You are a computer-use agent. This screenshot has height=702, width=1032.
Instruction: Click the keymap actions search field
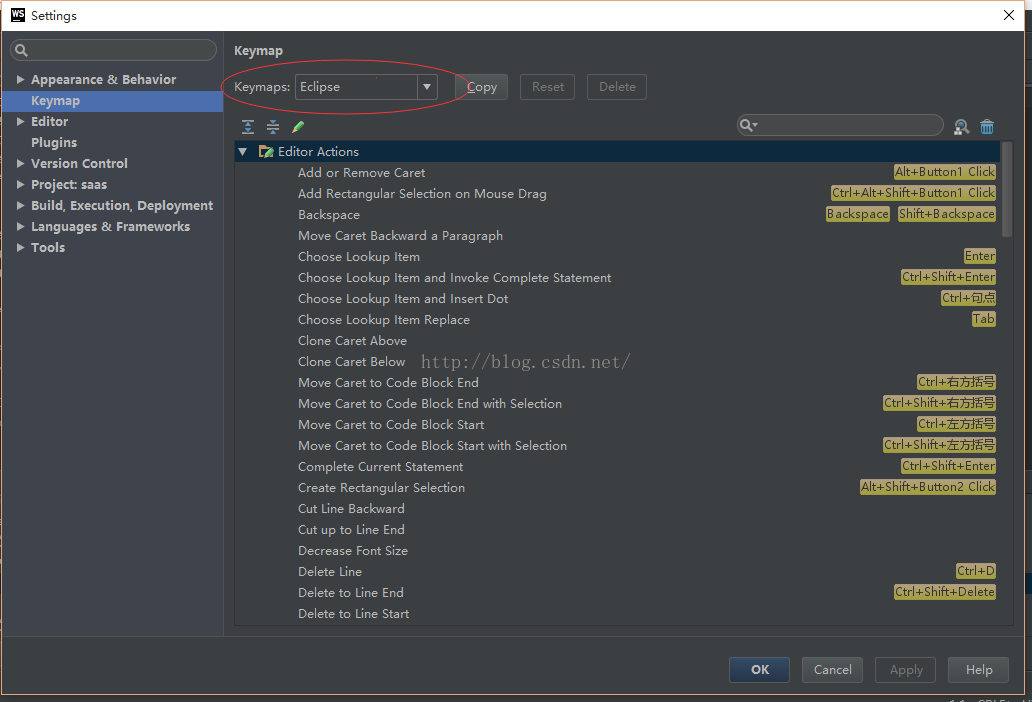tap(840, 125)
